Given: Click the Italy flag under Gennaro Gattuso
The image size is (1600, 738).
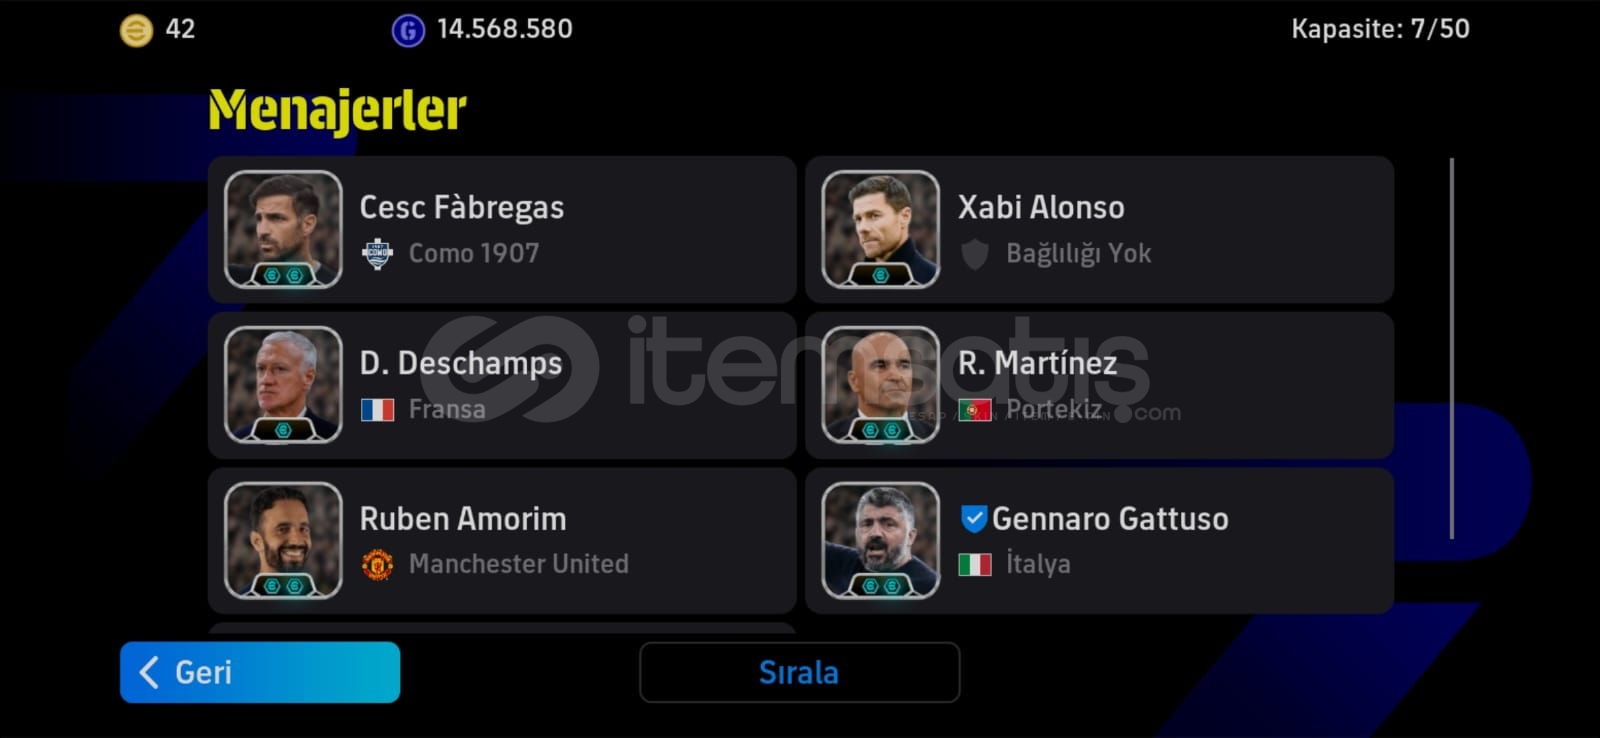Looking at the screenshot, I should pos(975,565).
